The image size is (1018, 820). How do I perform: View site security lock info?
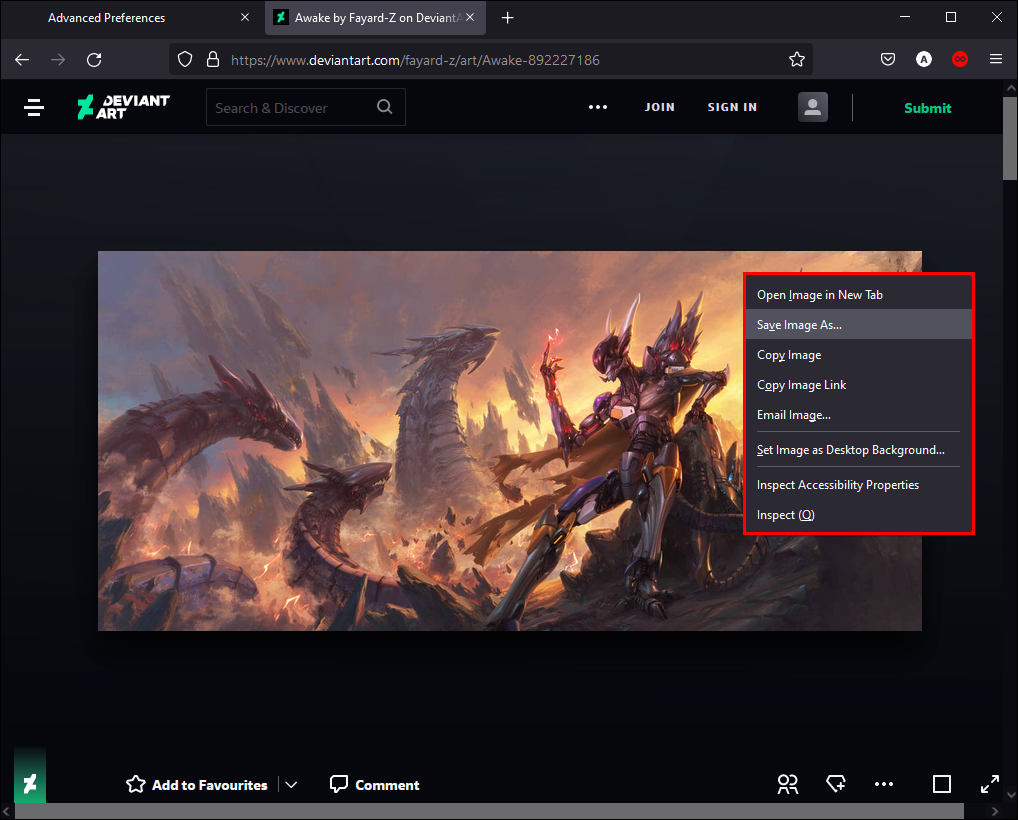point(212,60)
